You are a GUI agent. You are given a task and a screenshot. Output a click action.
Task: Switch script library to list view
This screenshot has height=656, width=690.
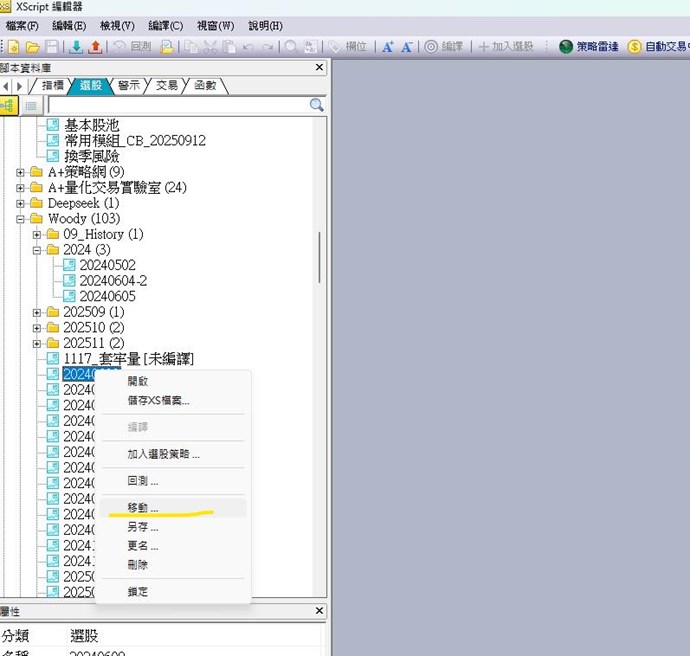point(31,105)
